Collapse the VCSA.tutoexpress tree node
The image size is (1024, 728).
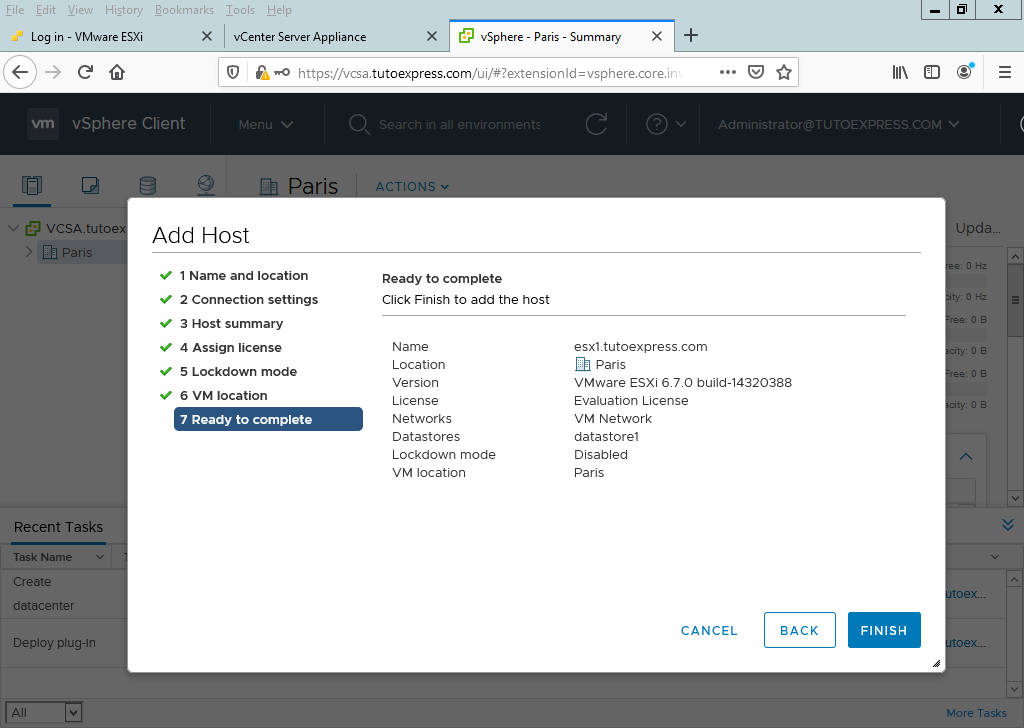[x=13, y=228]
